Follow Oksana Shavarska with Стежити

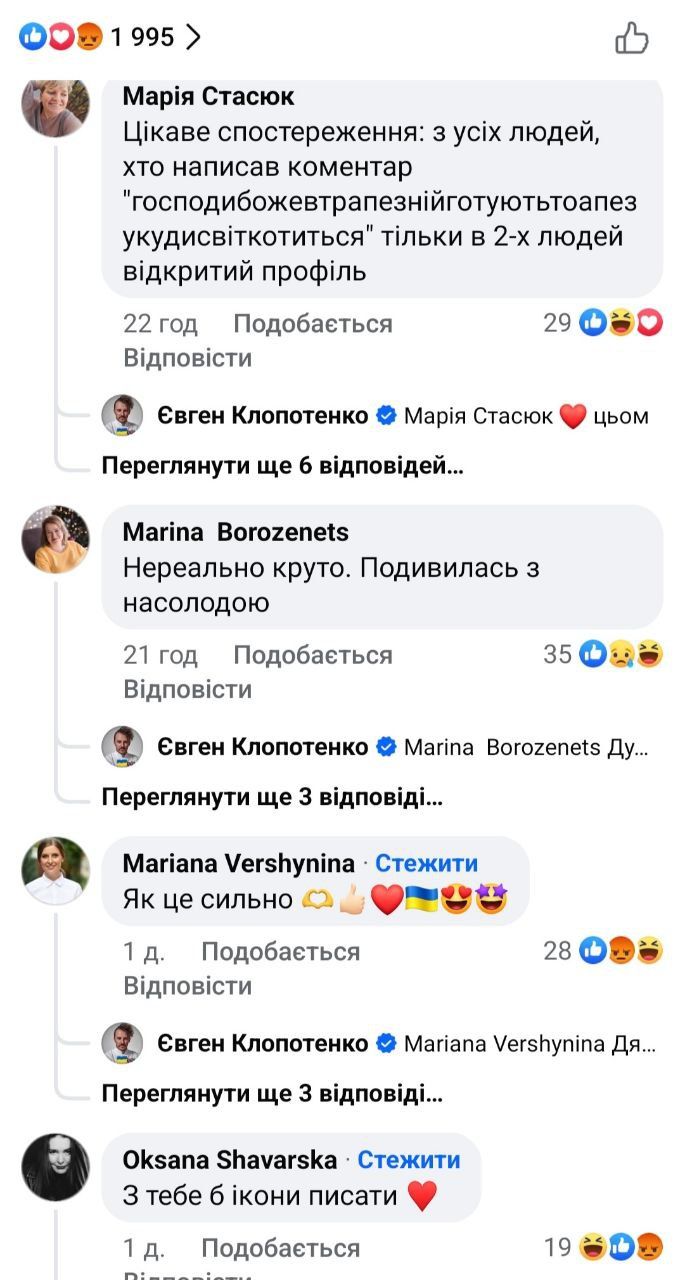point(409,1159)
